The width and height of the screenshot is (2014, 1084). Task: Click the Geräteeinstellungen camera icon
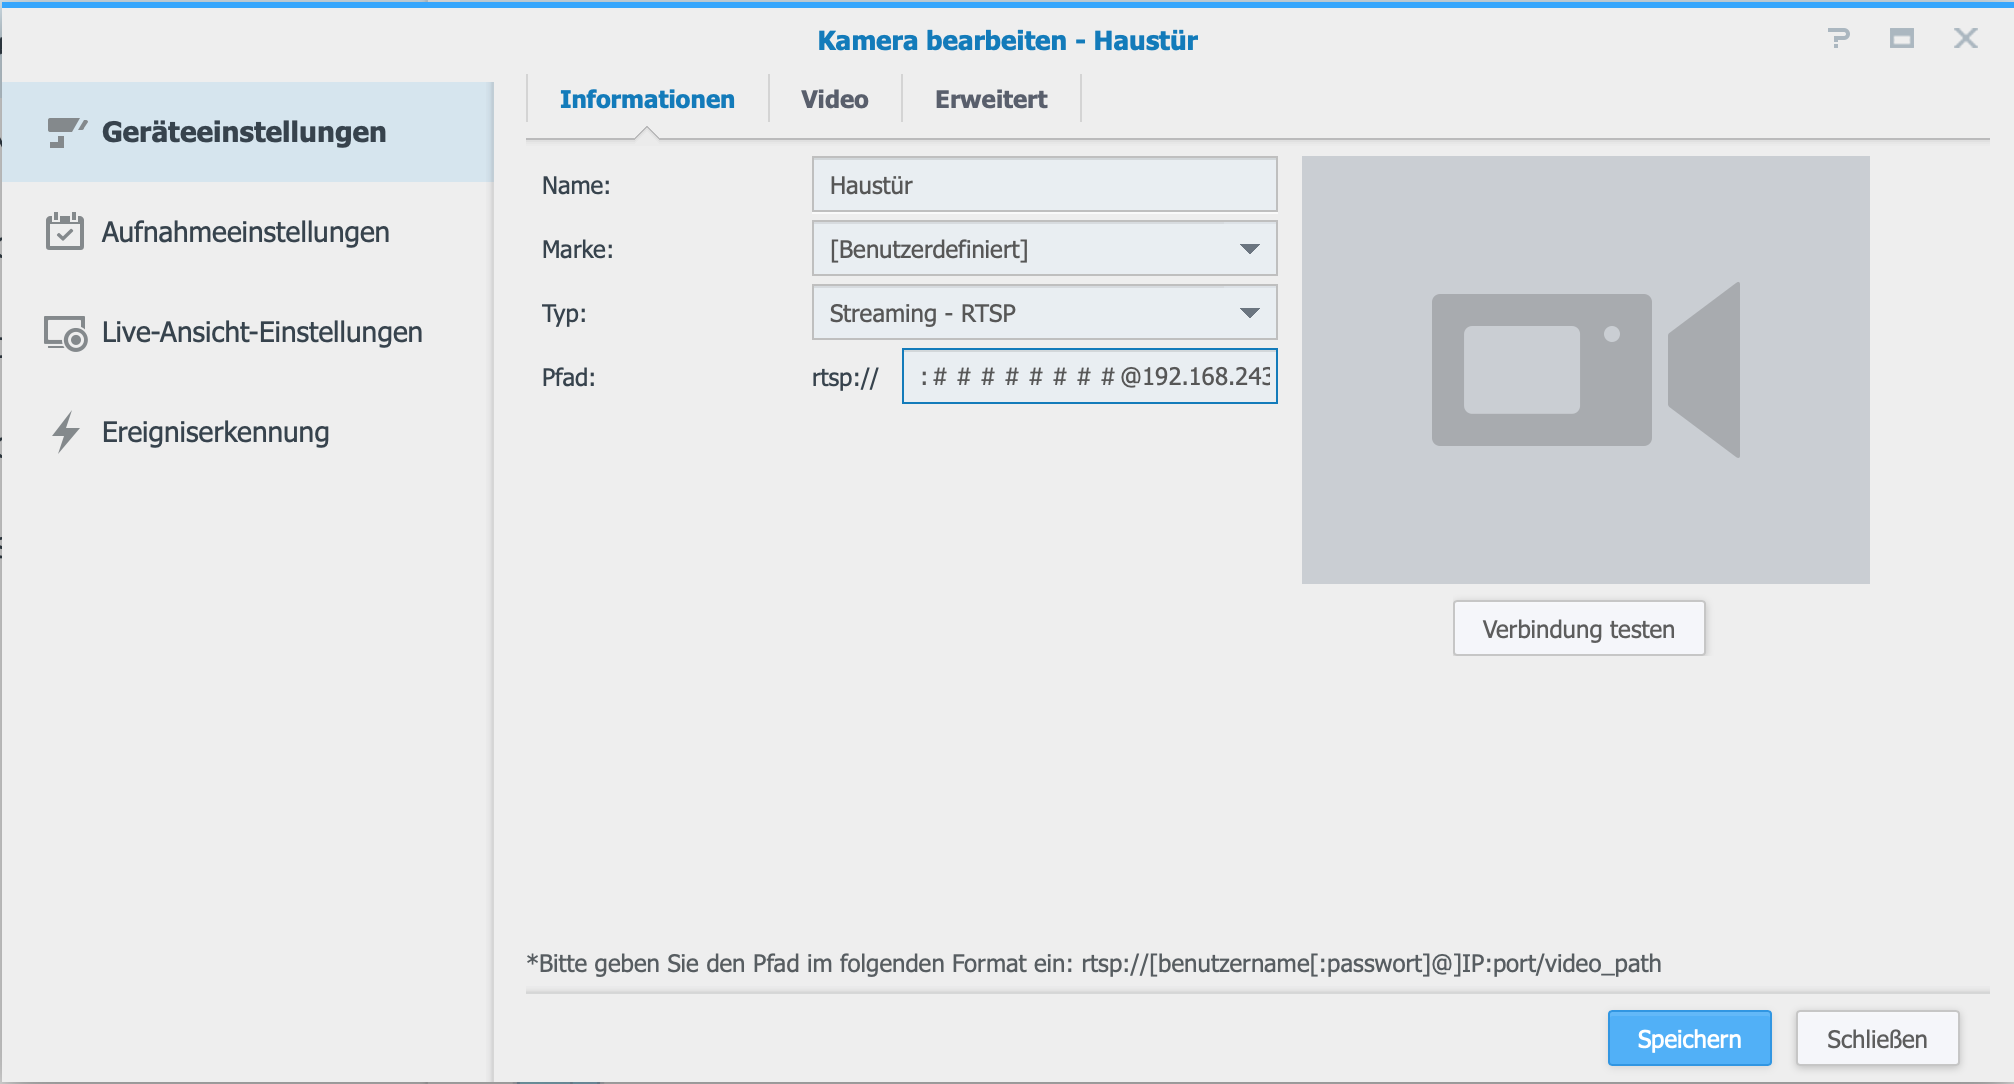click(67, 132)
